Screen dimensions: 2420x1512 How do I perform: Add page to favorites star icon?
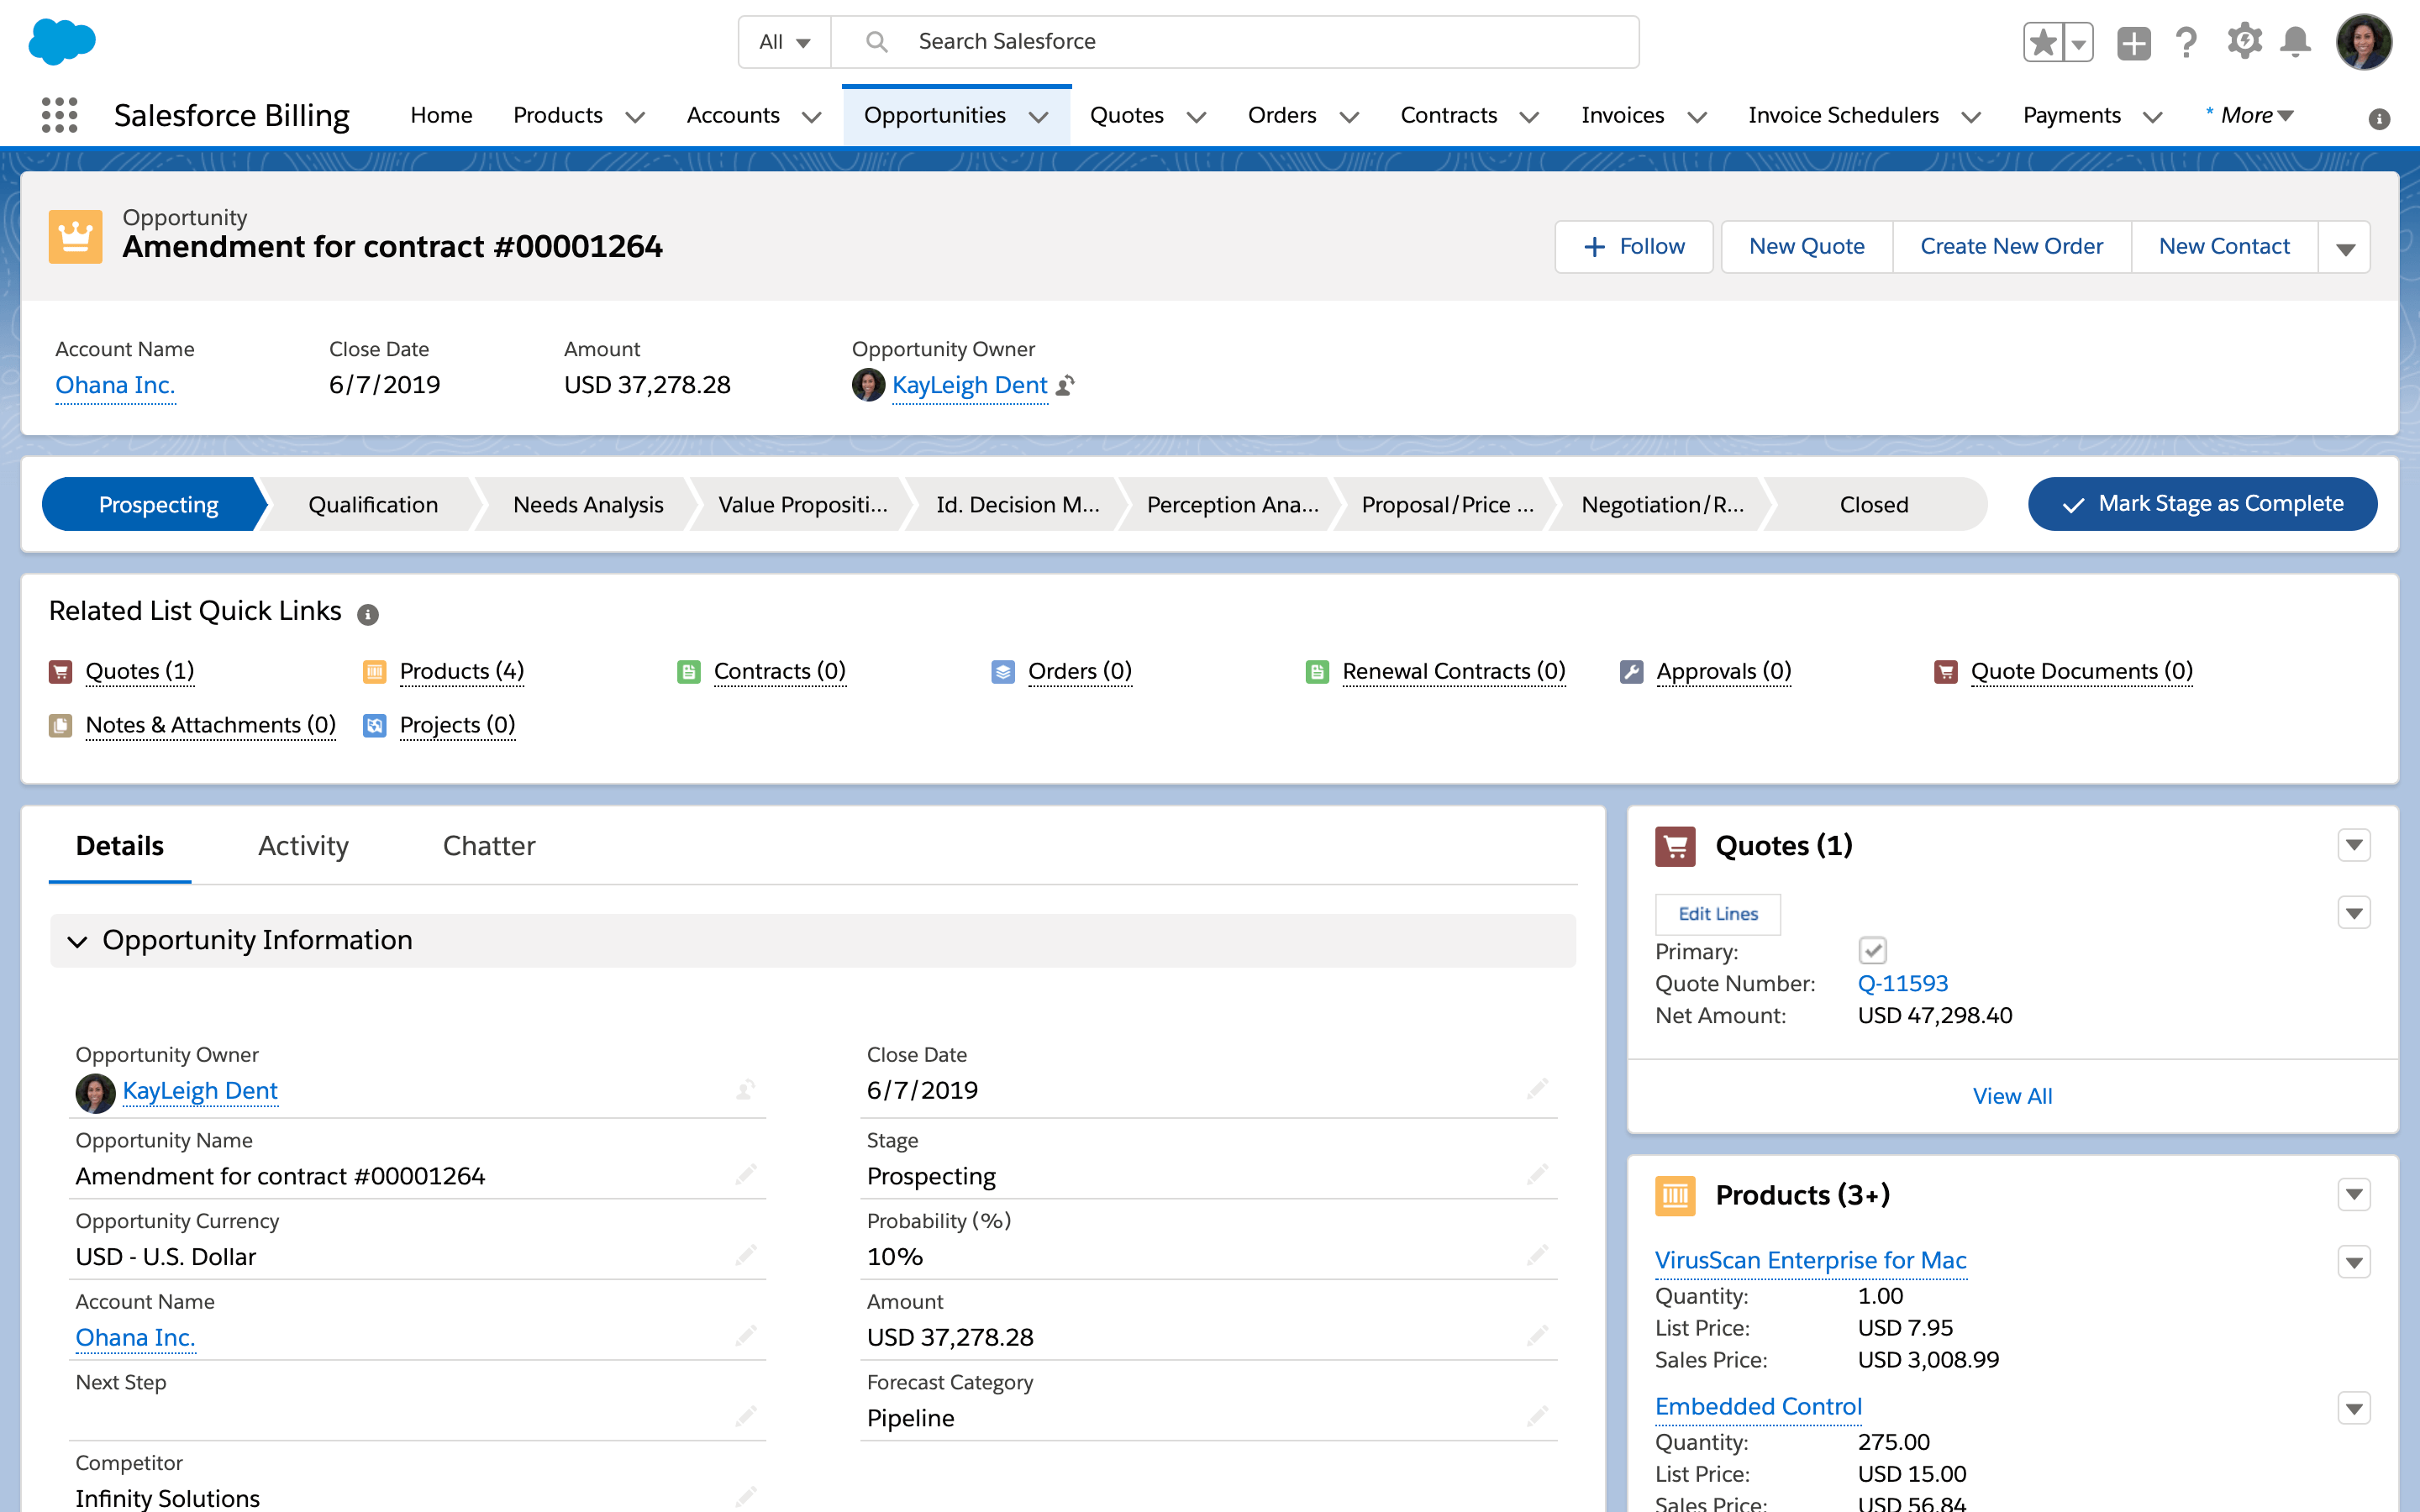[x=2043, y=42]
